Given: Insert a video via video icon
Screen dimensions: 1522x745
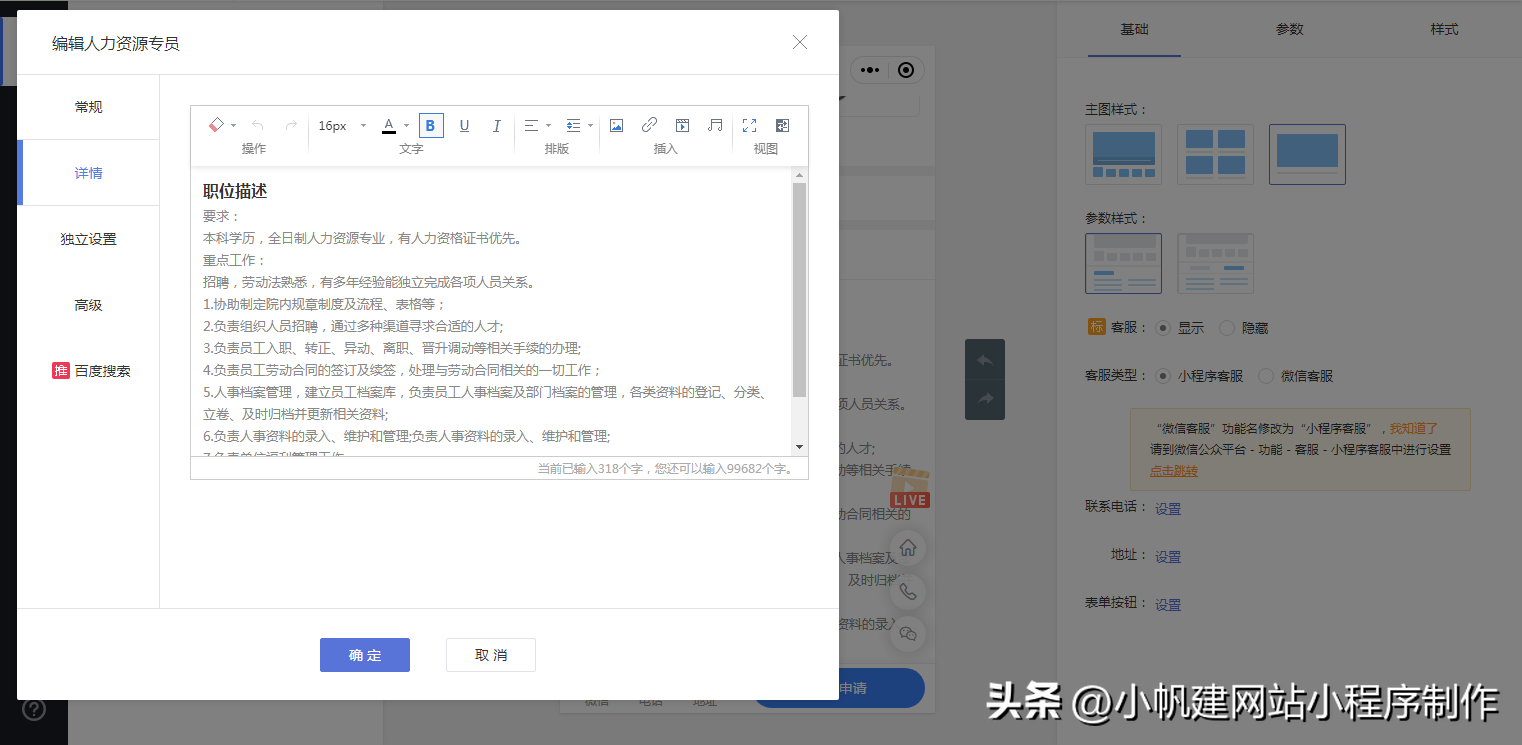Looking at the screenshot, I should coord(682,125).
